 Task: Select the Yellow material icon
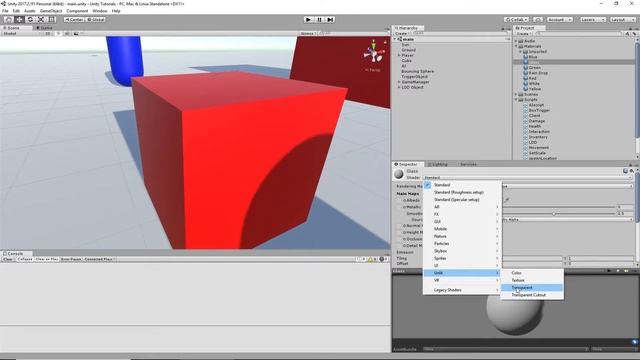526,89
